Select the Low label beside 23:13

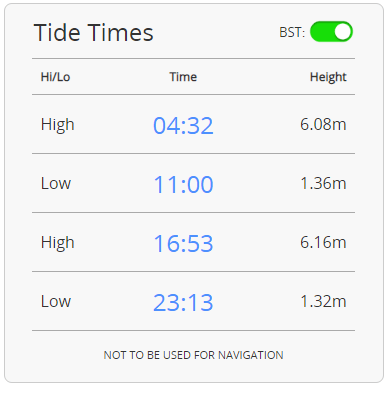pyautogui.click(x=56, y=302)
